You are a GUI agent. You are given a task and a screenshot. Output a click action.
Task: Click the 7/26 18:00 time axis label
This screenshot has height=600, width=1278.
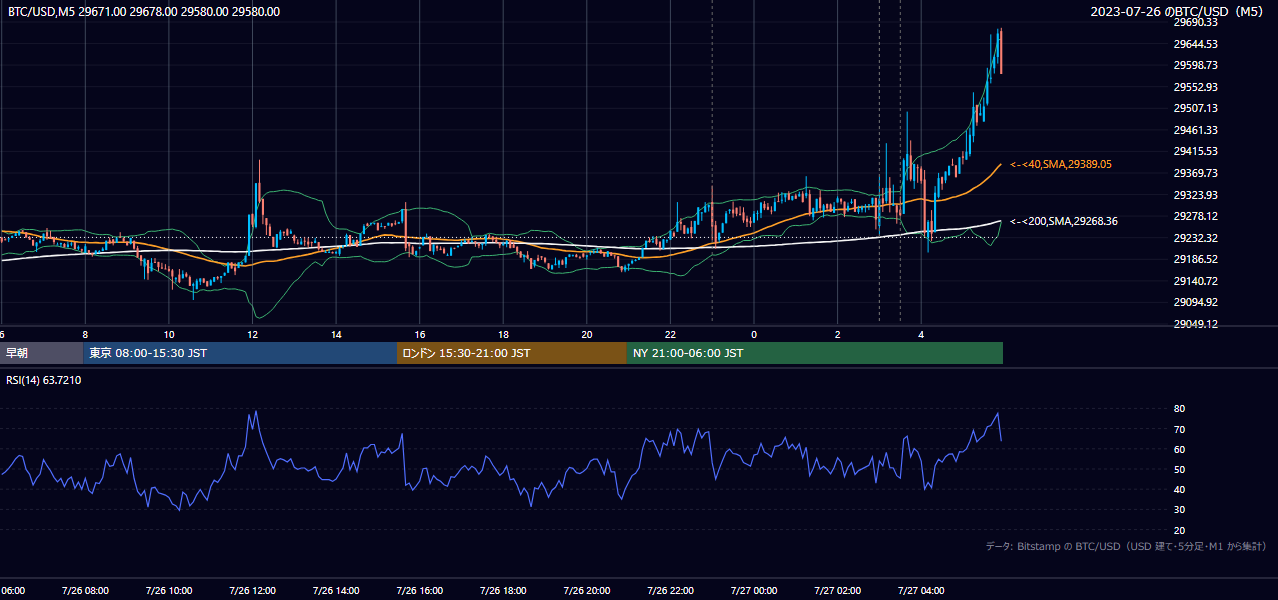click(x=503, y=590)
